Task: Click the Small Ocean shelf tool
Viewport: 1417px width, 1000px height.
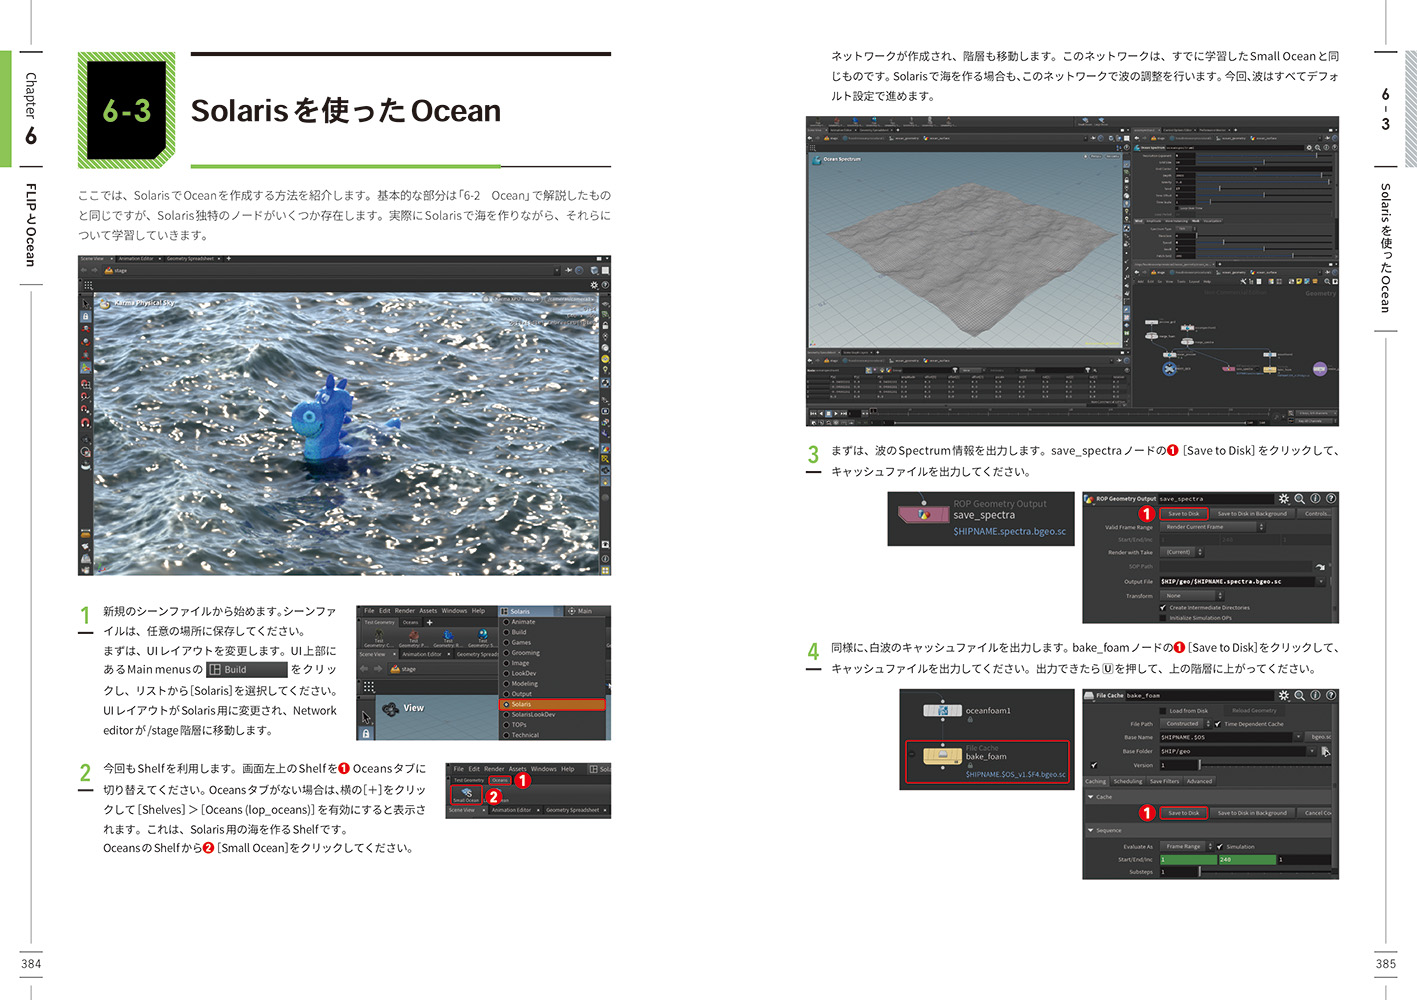Action: click(466, 794)
